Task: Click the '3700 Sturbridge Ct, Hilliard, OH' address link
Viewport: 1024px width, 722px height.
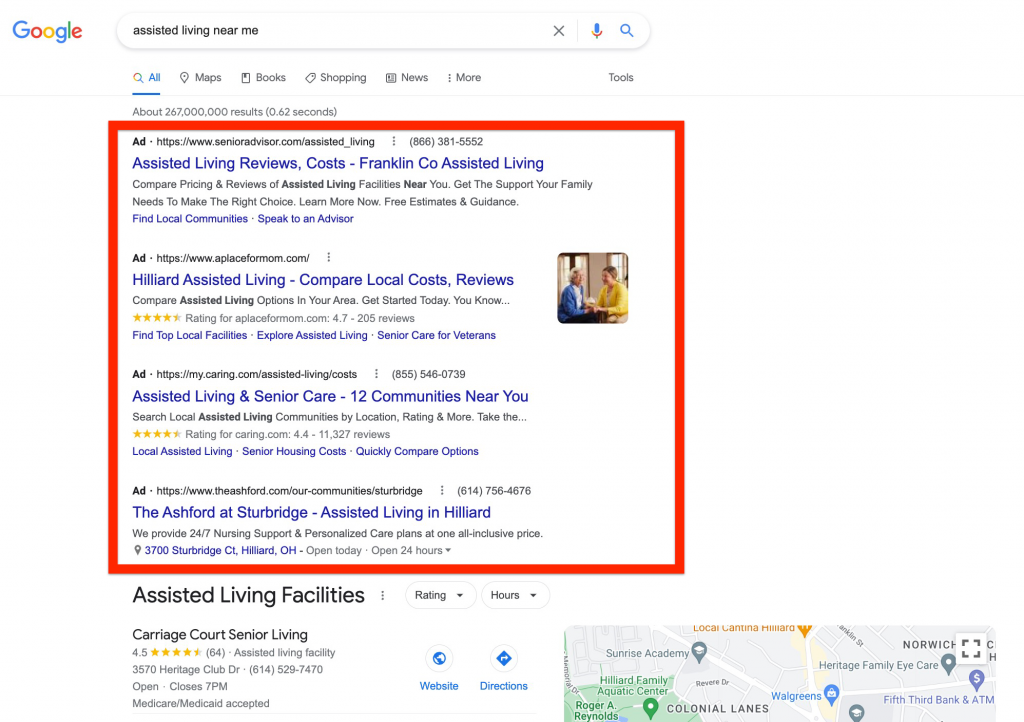Action: click(x=220, y=550)
